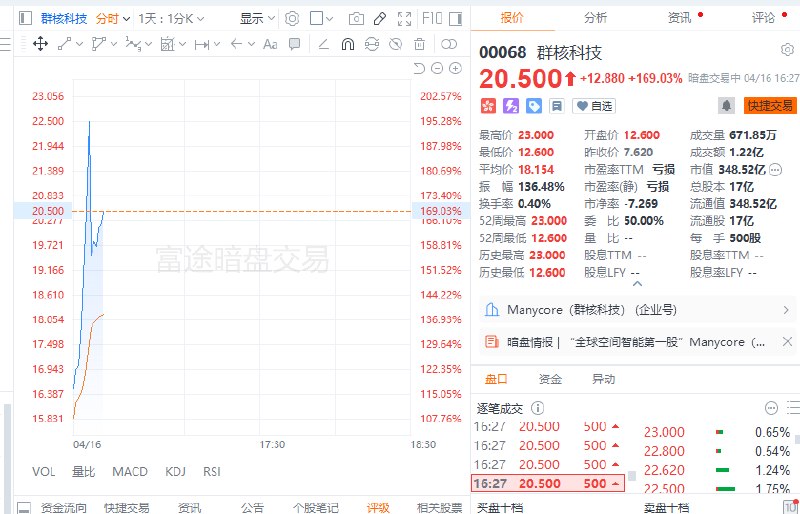Toggle drawing sync icon
The image size is (800, 514).
tap(372, 44)
